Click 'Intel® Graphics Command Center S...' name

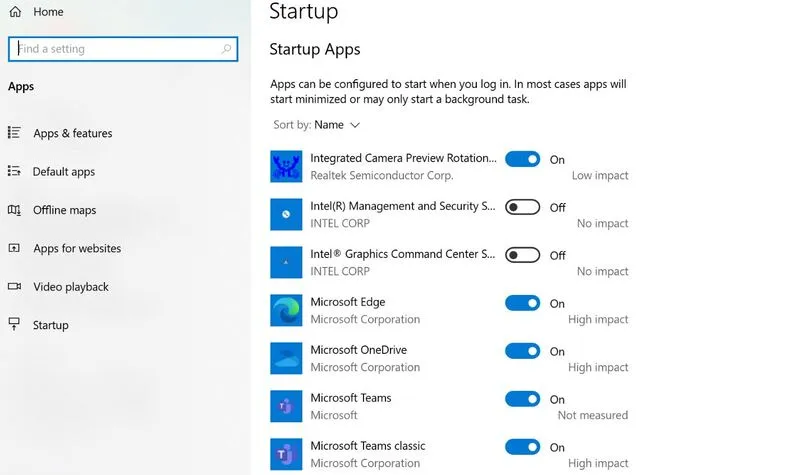[403, 254]
